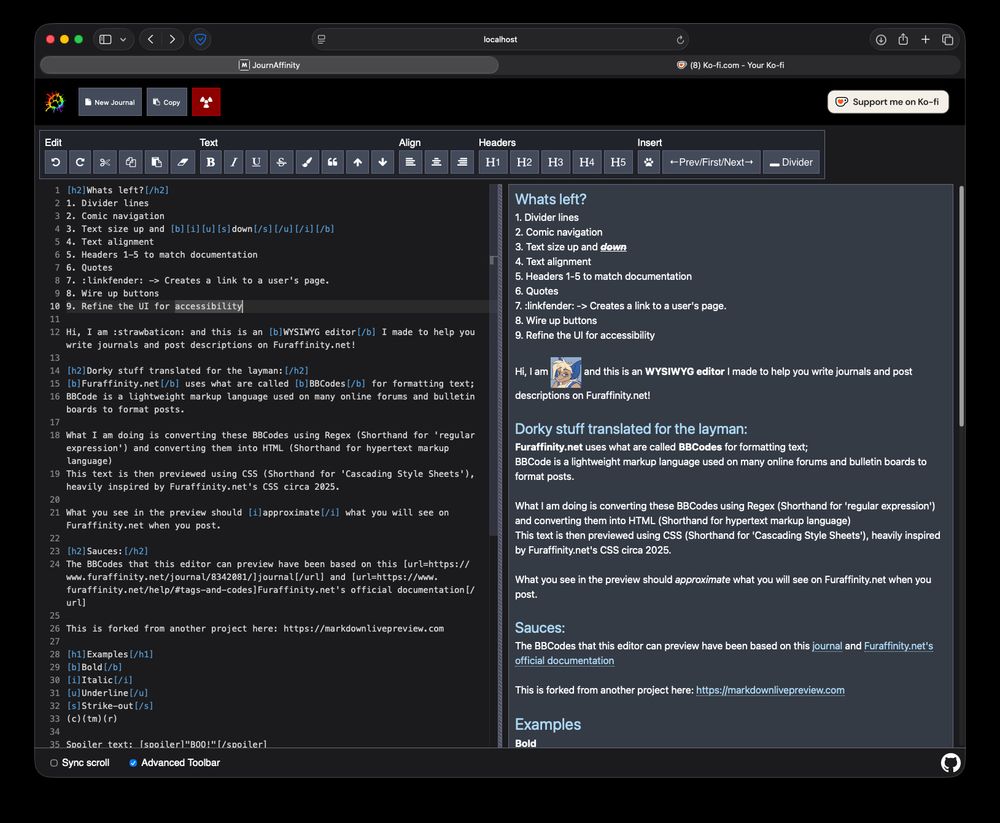Switch to Ko-fi.com browser tab
This screenshot has height=823, width=1000.
pyautogui.click(x=730, y=65)
